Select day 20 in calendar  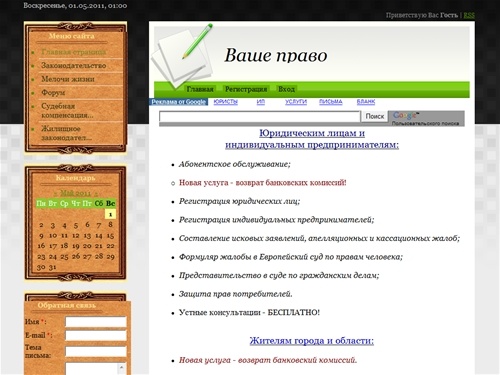pos(87,246)
